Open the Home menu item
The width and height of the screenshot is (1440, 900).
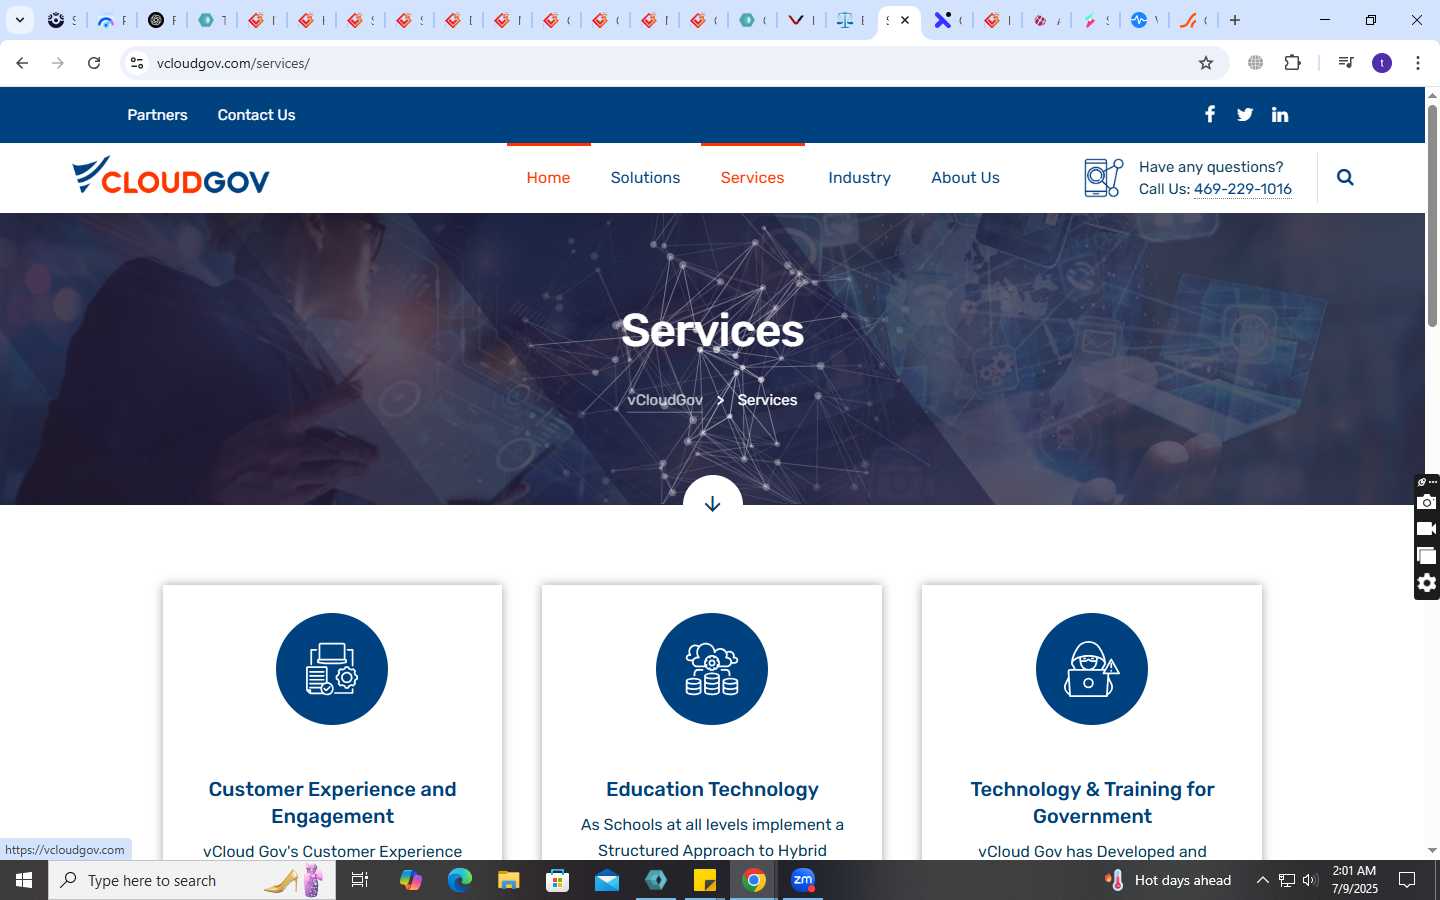coord(548,177)
